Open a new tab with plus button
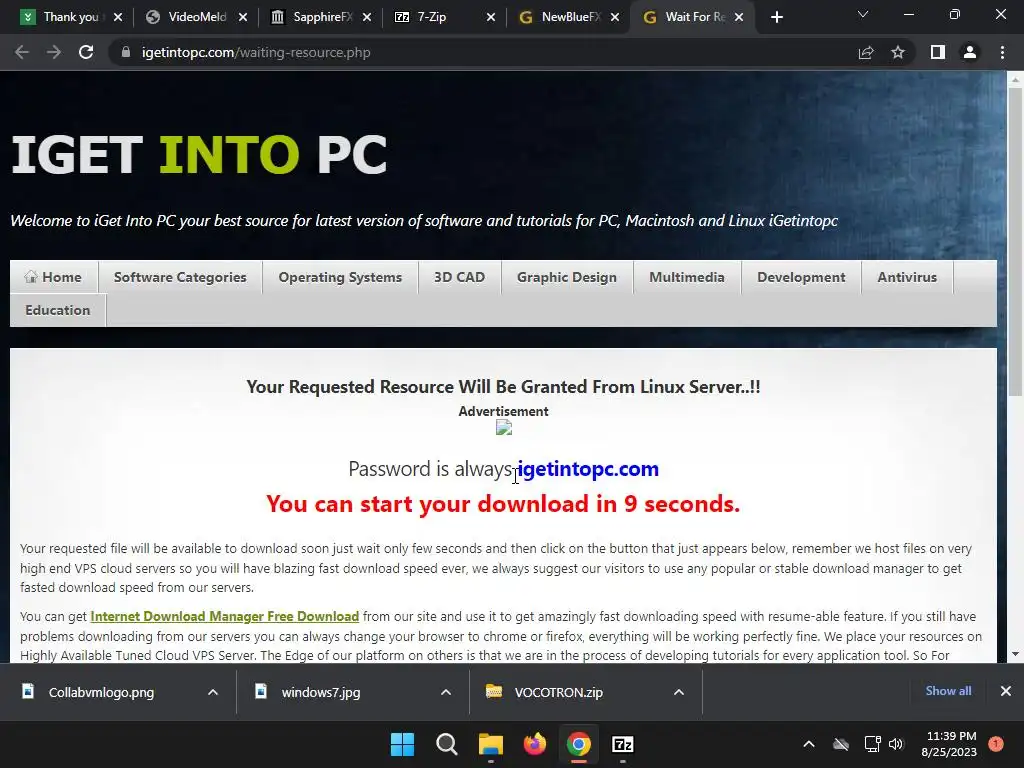Image resolution: width=1024 pixels, height=768 pixels. (x=776, y=17)
